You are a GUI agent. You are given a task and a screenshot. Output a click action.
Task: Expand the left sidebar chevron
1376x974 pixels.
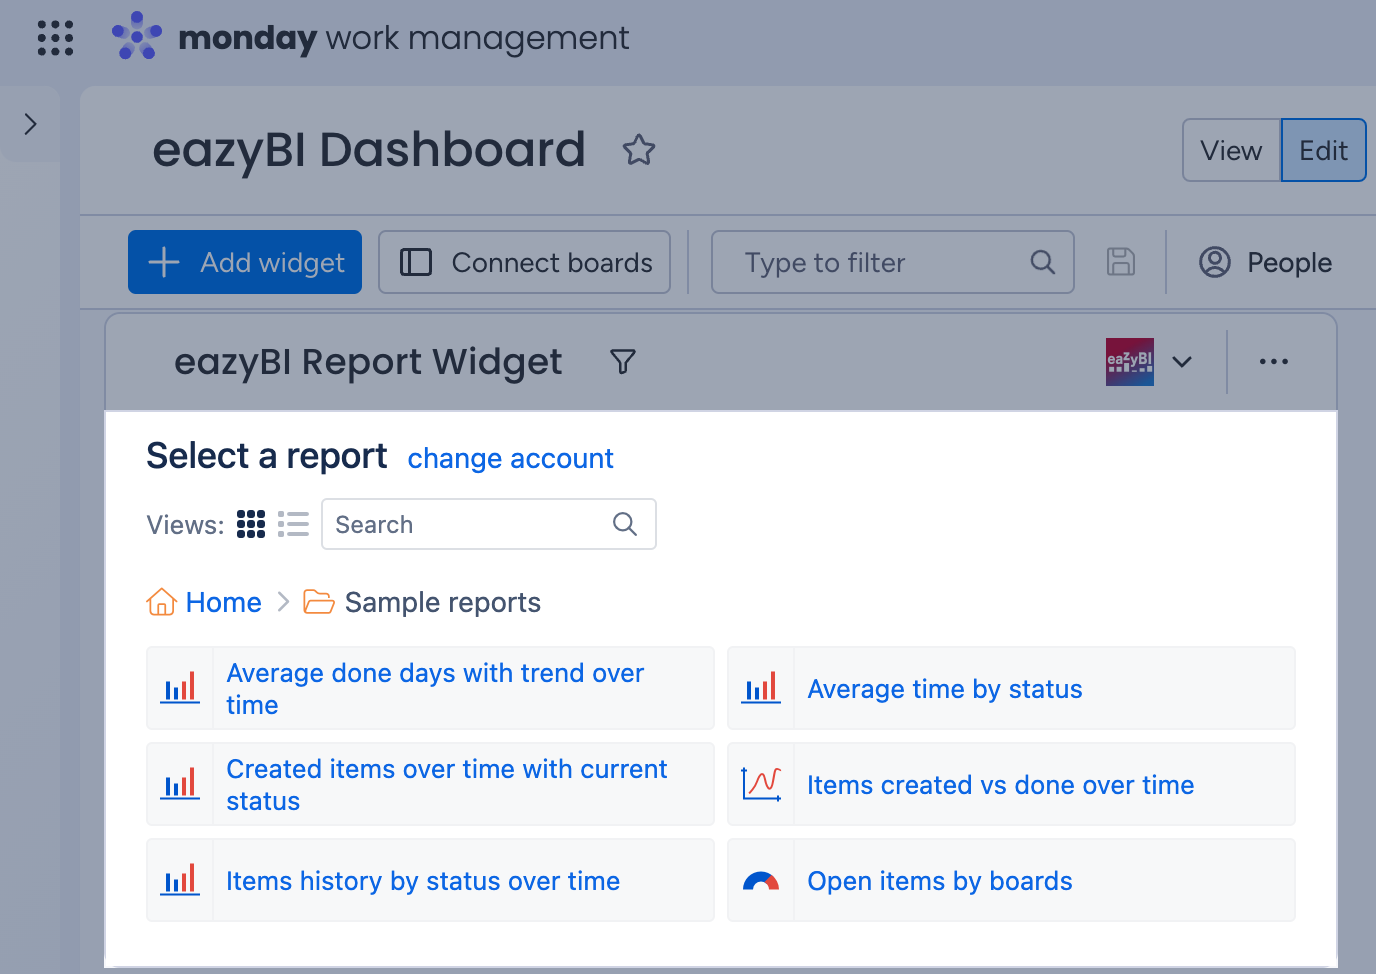30,124
